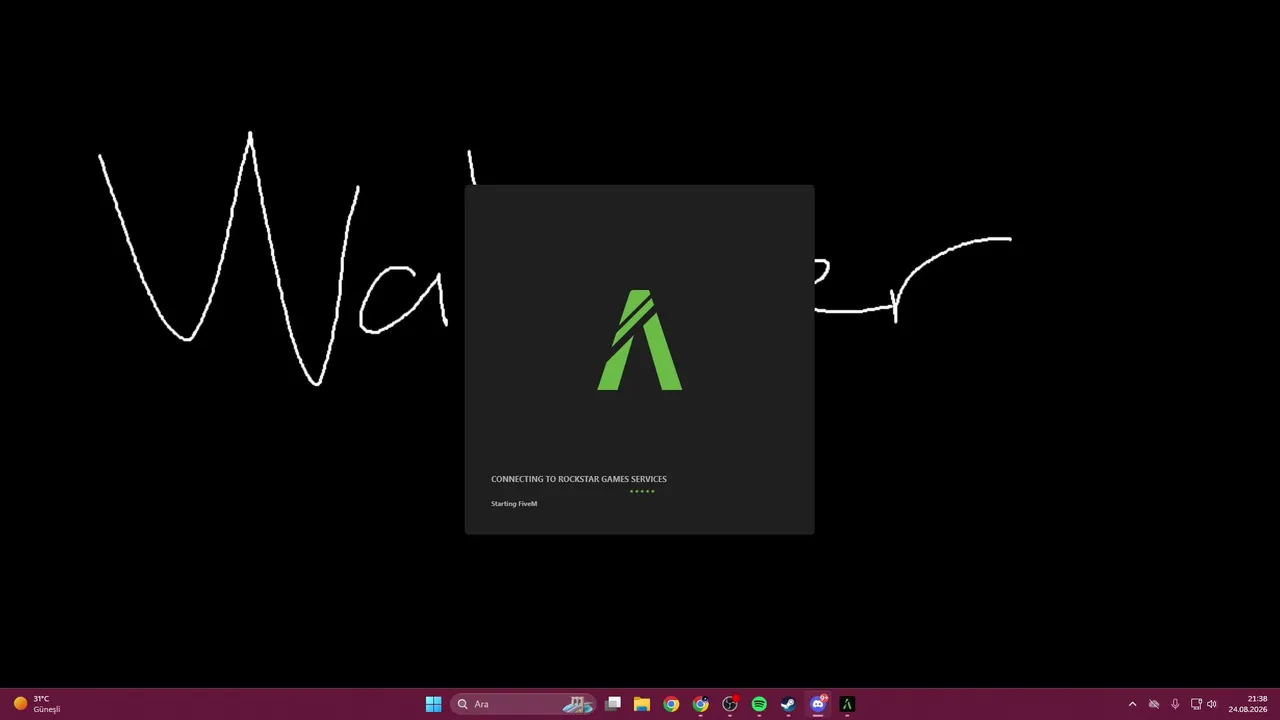This screenshot has height=720, width=1280.
Task: Open the volume control speaker icon
Action: point(1212,704)
